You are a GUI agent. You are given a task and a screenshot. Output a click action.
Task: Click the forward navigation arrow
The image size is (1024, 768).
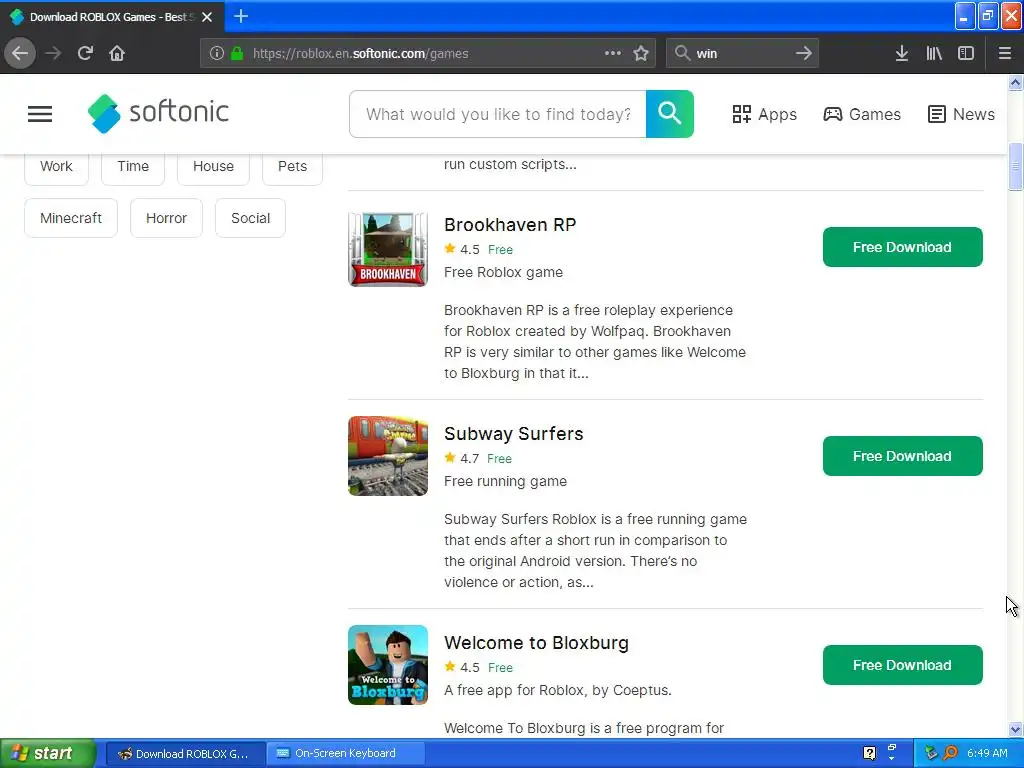pos(53,53)
